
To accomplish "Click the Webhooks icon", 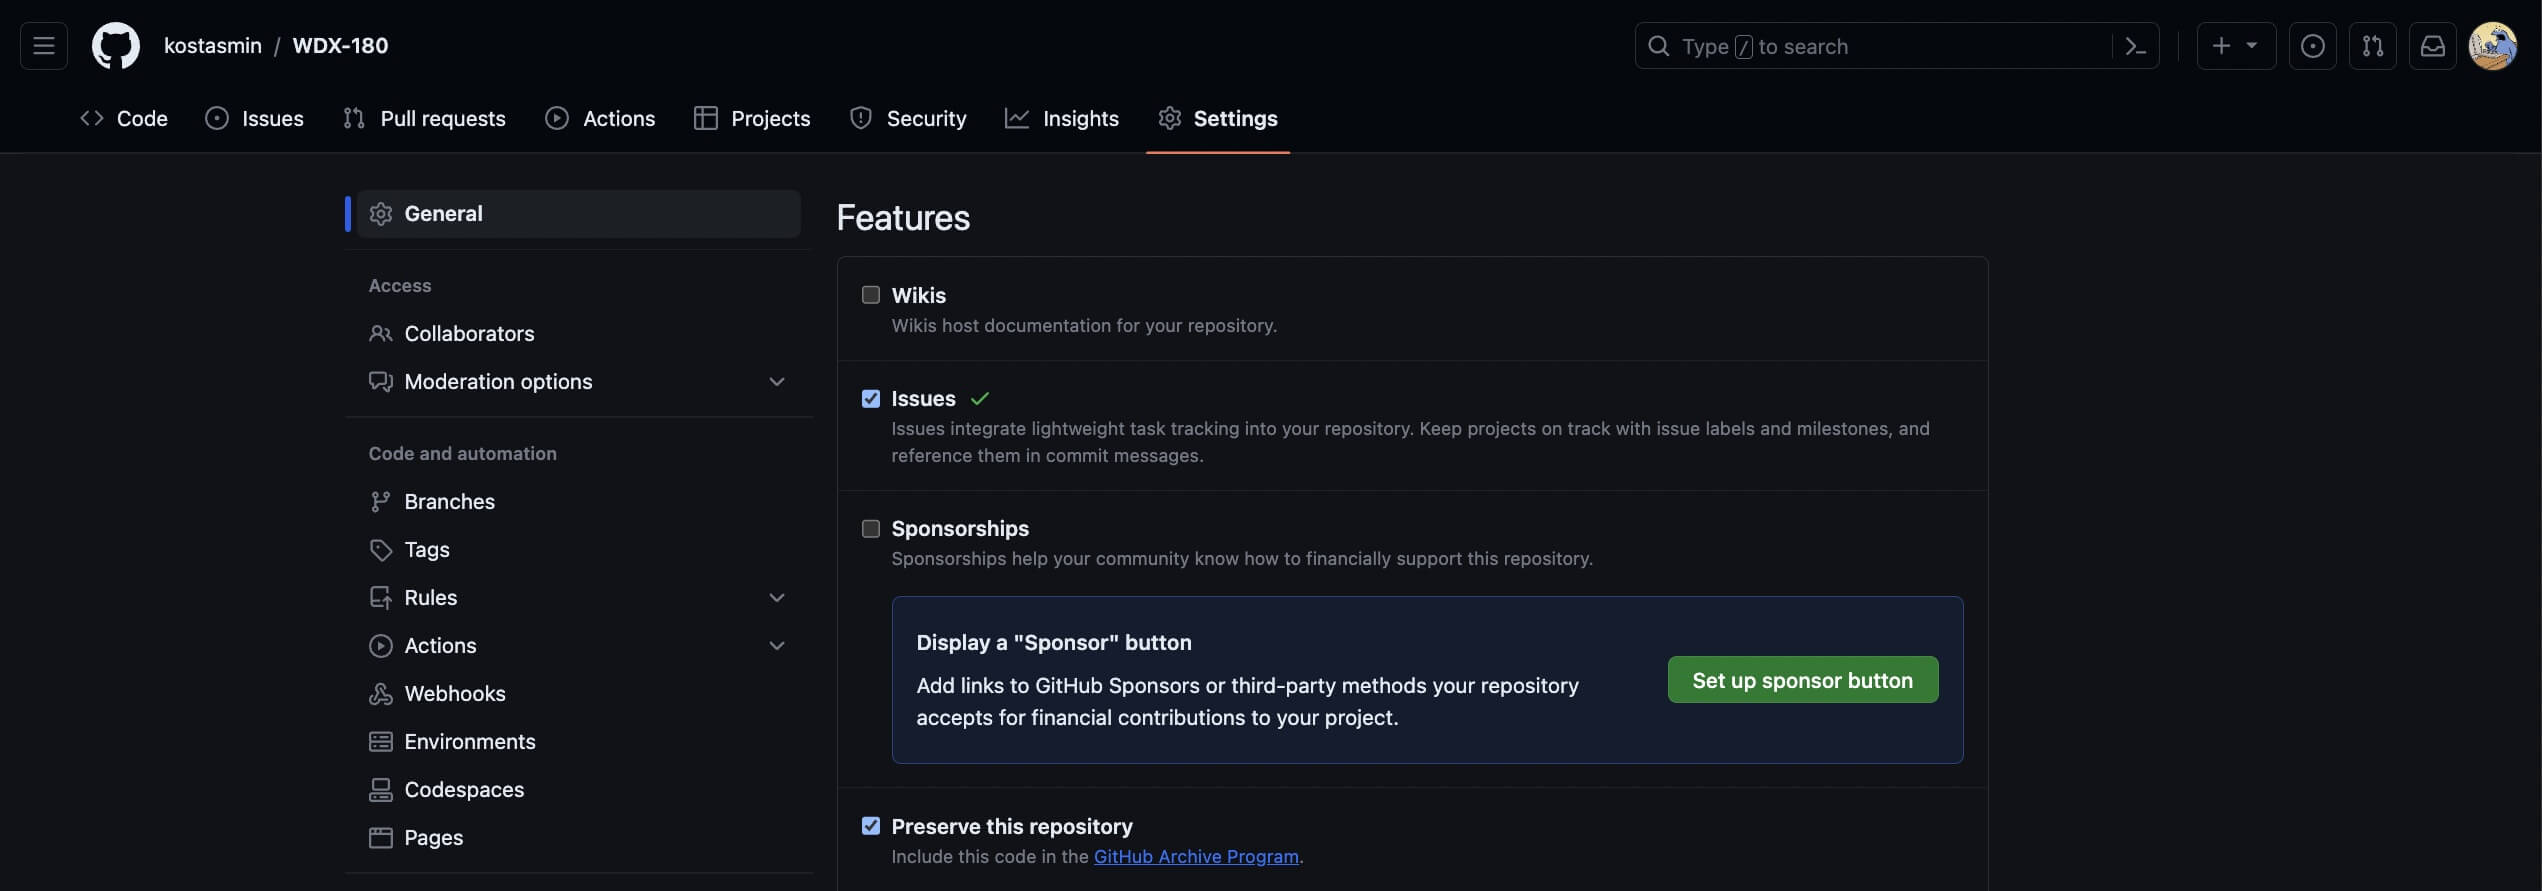I will pos(381,694).
